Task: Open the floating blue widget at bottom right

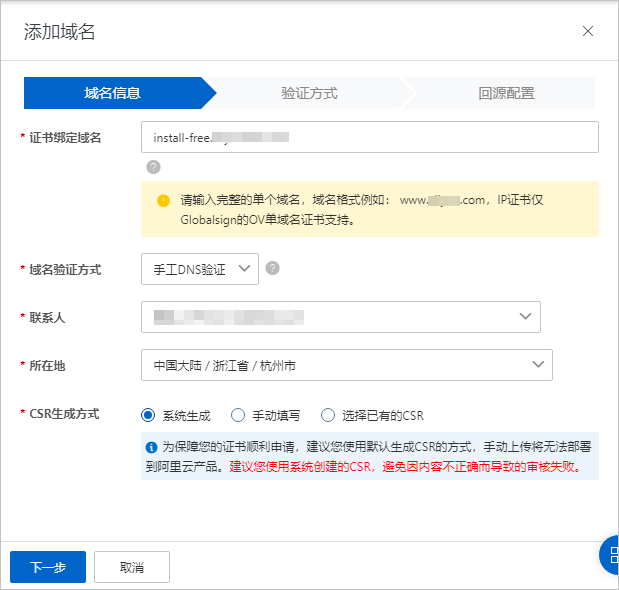Action: tap(609, 555)
